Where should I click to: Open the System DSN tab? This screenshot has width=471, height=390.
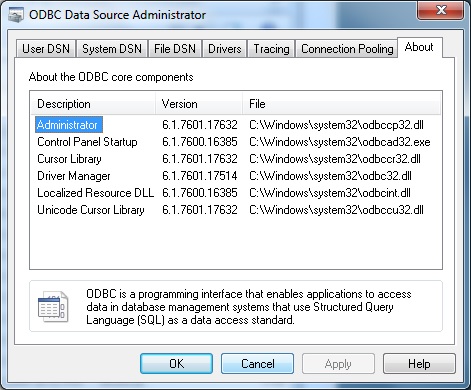point(112,49)
